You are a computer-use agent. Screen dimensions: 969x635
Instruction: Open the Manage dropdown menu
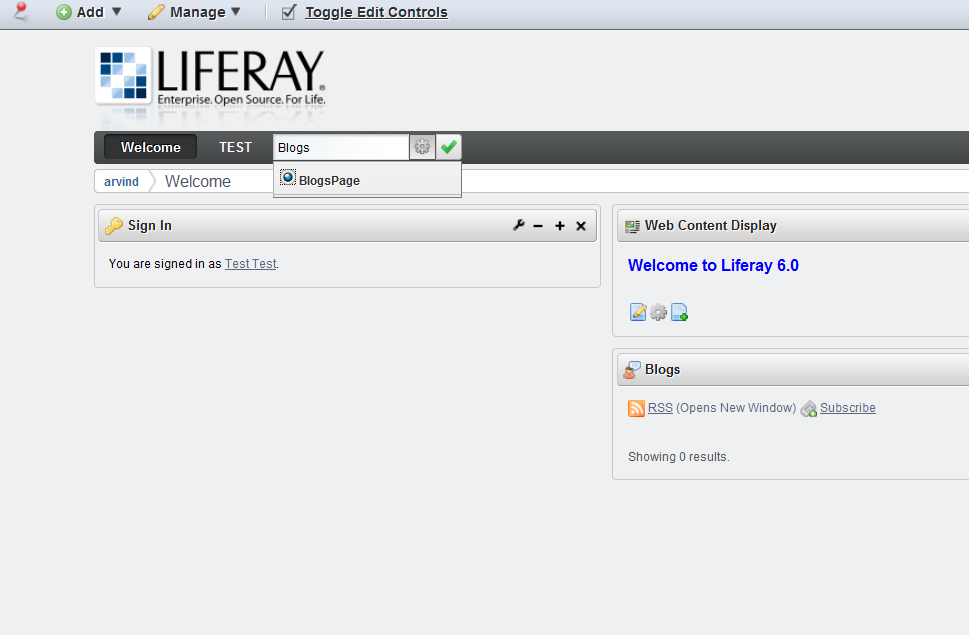(x=194, y=13)
